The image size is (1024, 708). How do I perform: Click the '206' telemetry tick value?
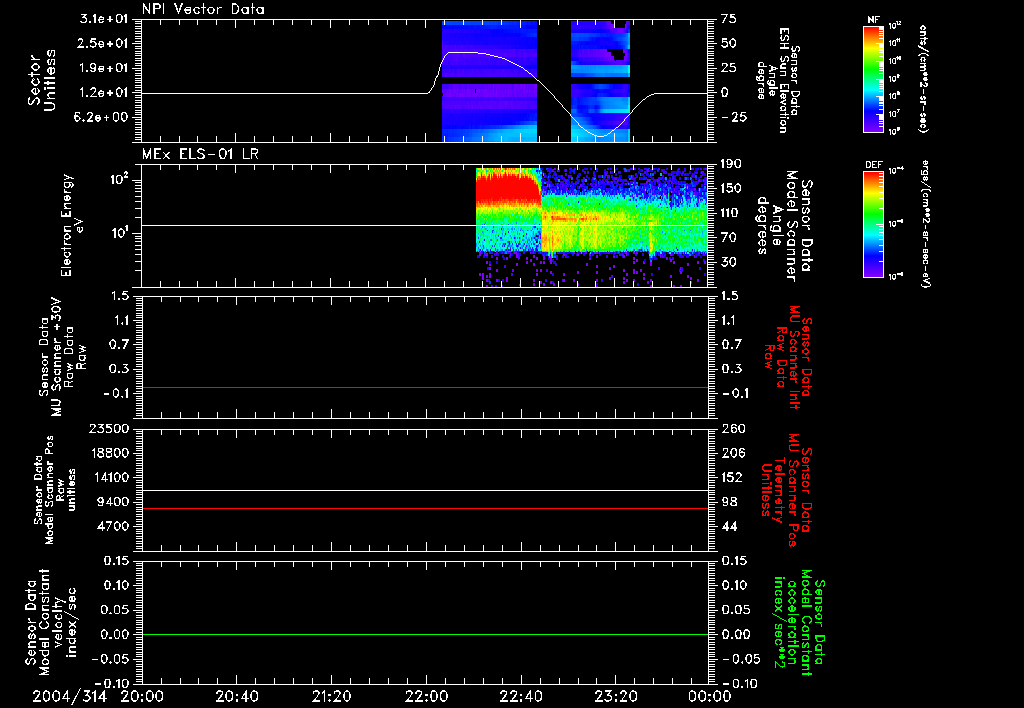pos(733,453)
